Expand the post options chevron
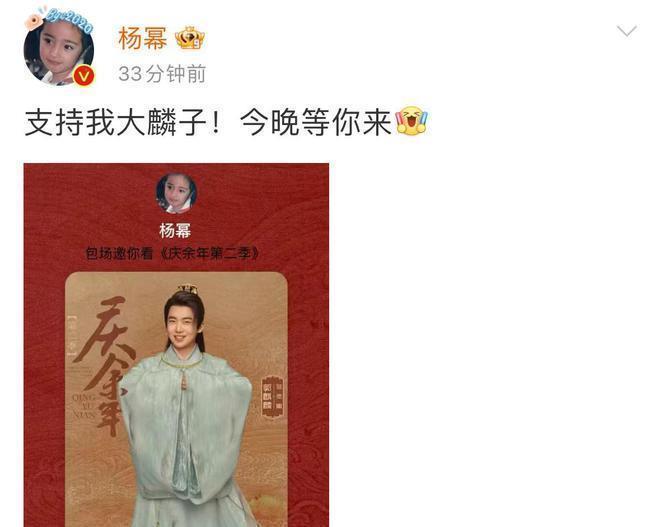 626,31
